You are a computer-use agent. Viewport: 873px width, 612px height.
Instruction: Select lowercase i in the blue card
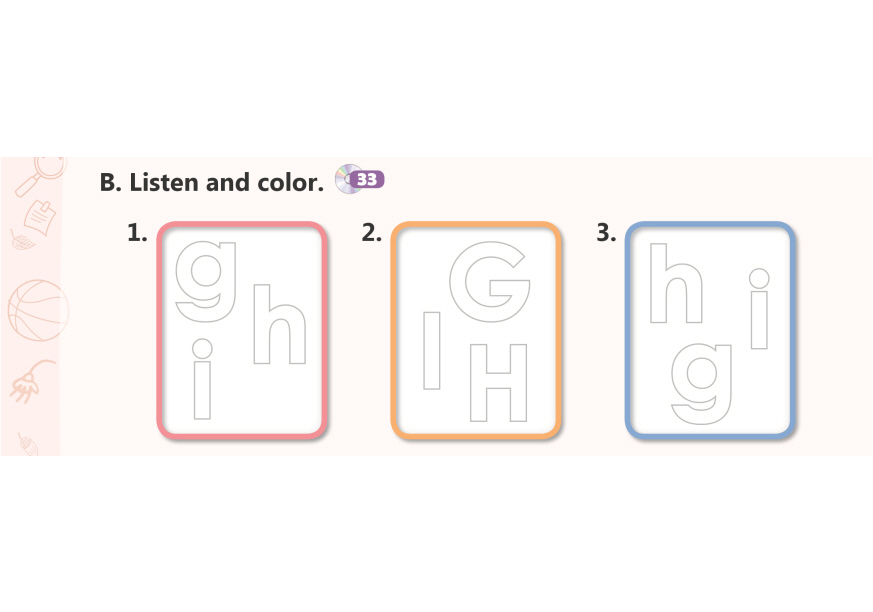(x=759, y=310)
